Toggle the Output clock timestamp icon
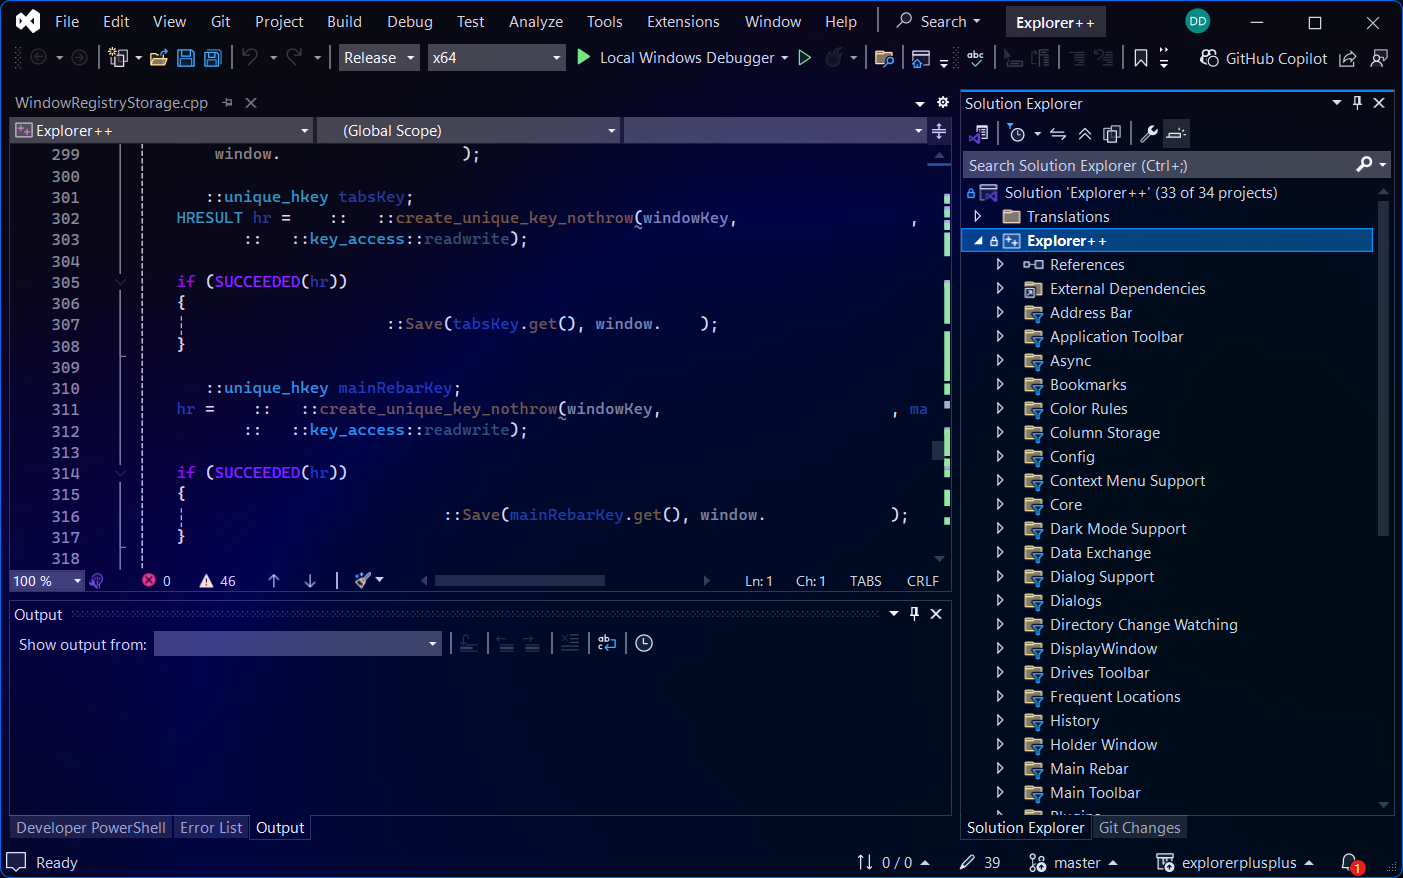Viewport: 1403px width, 878px height. tap(644, 643)
